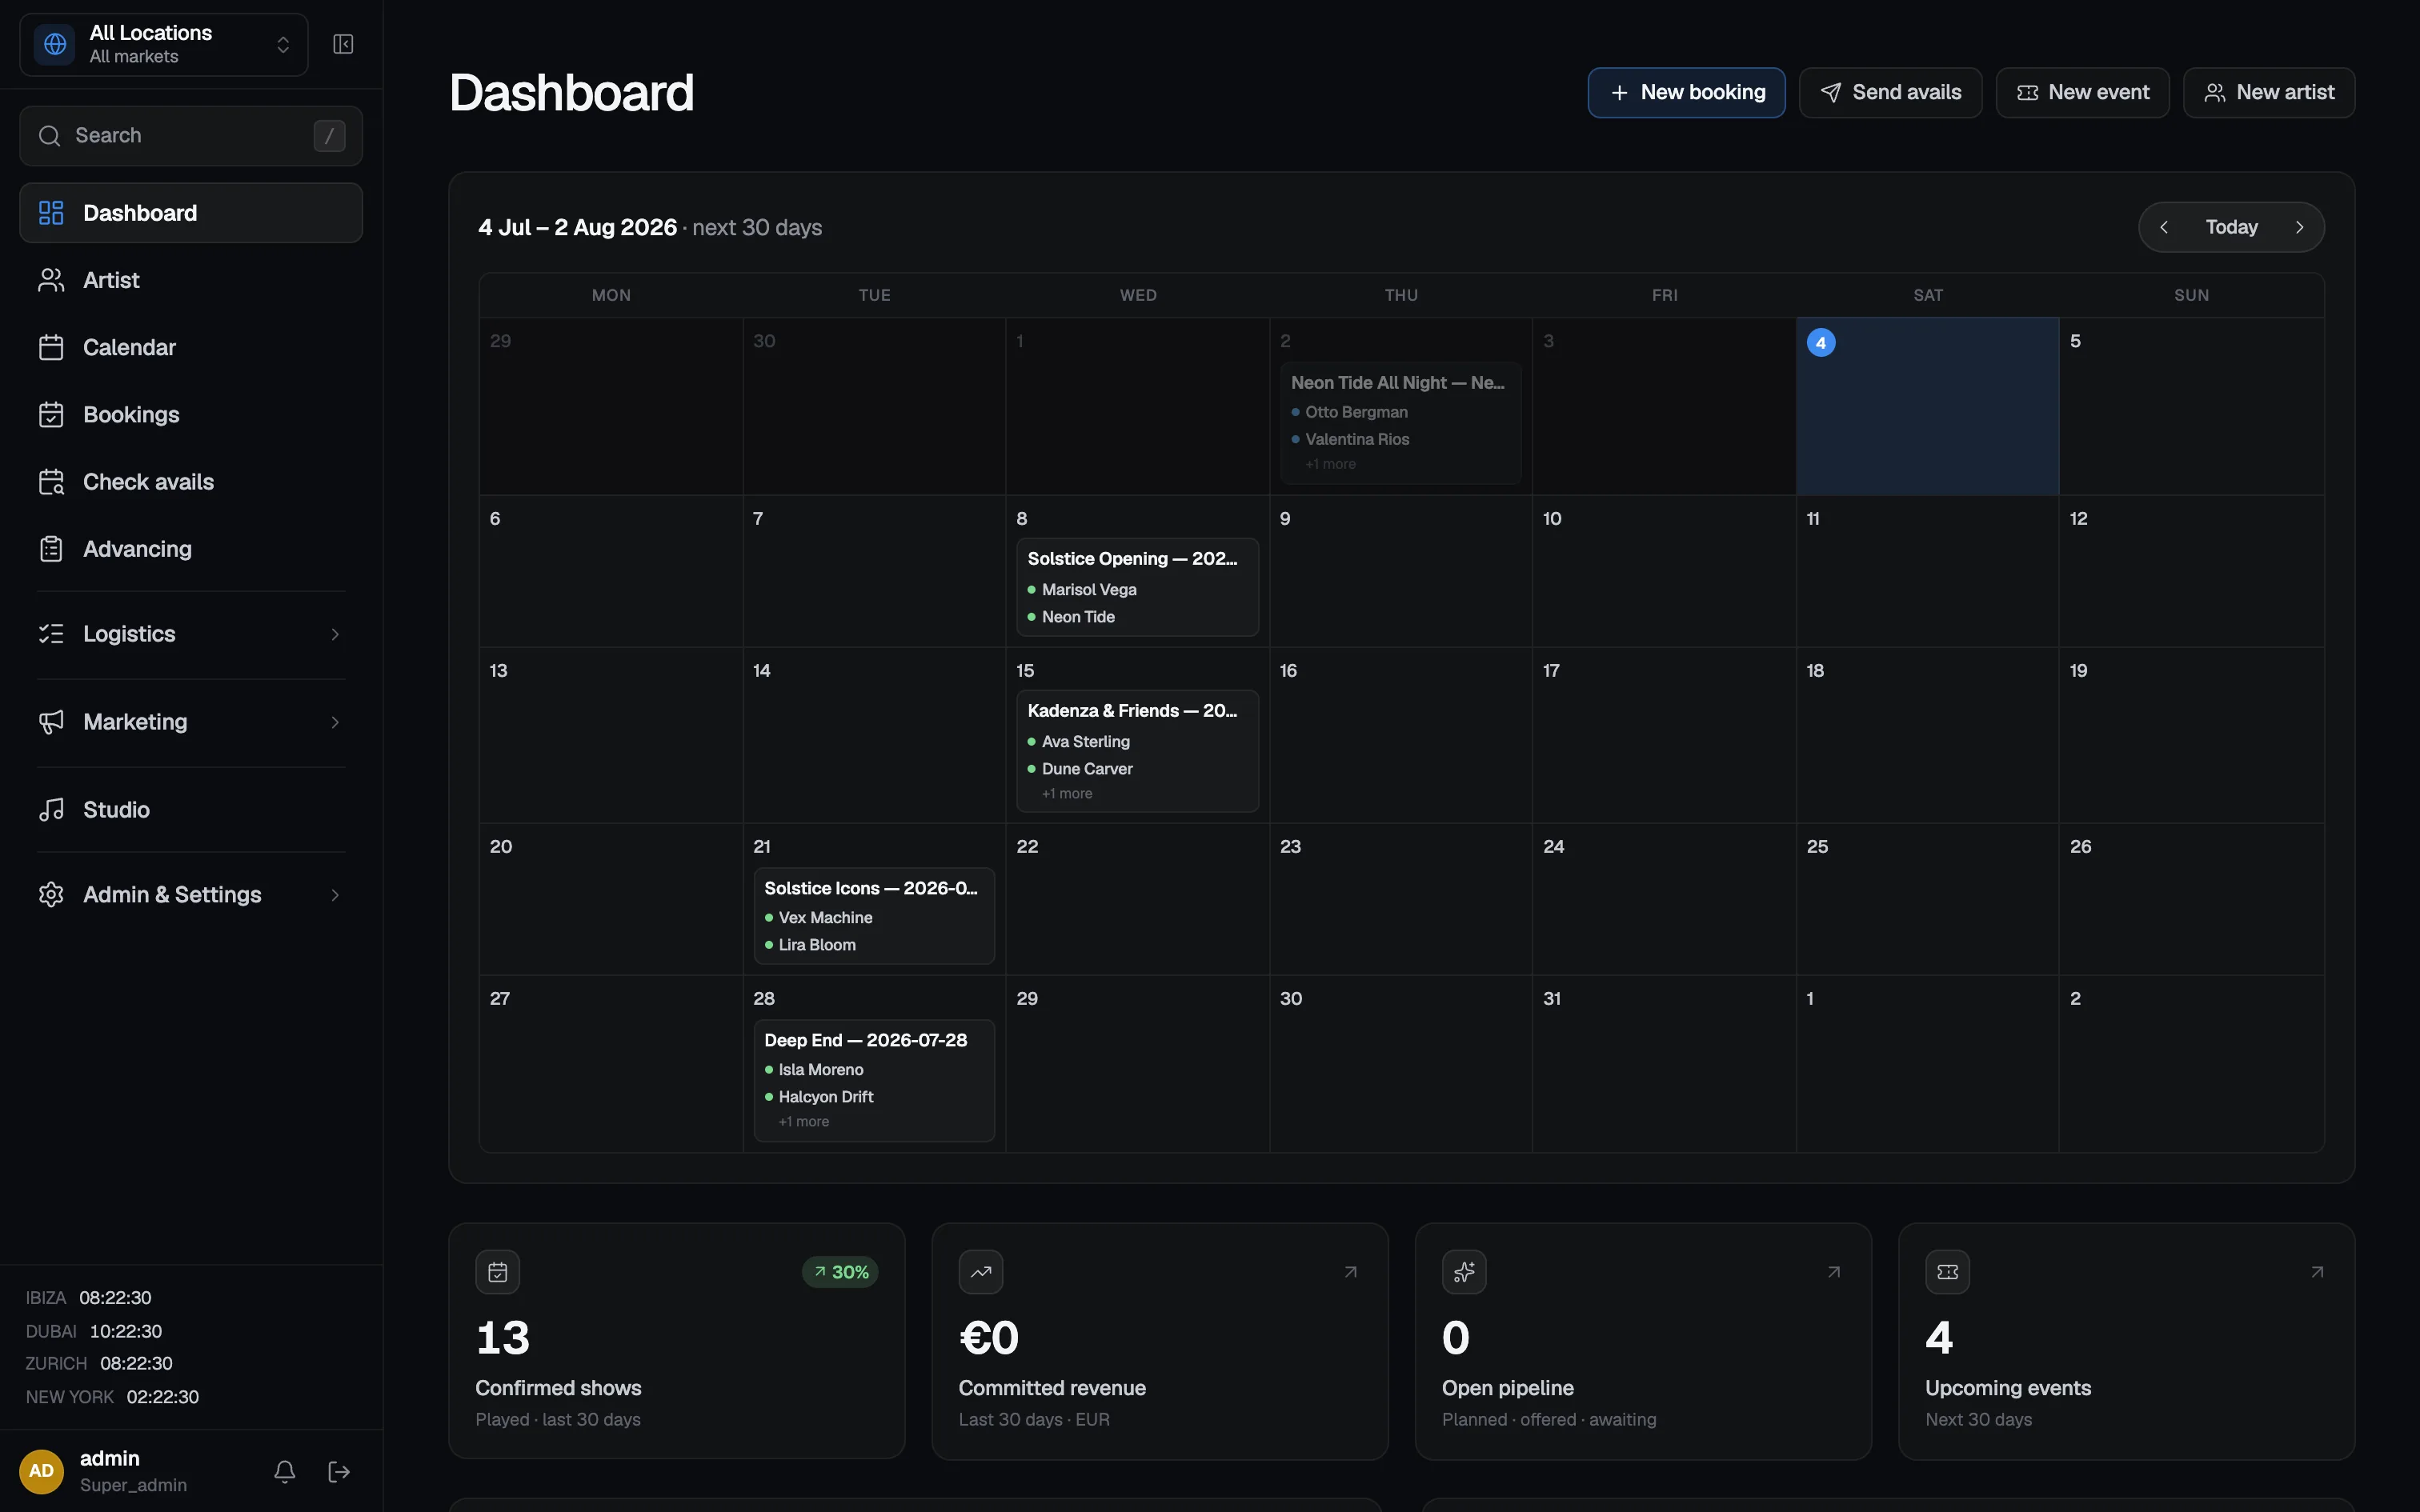
Task: Go to Artist section
Action: click(190, 280)
